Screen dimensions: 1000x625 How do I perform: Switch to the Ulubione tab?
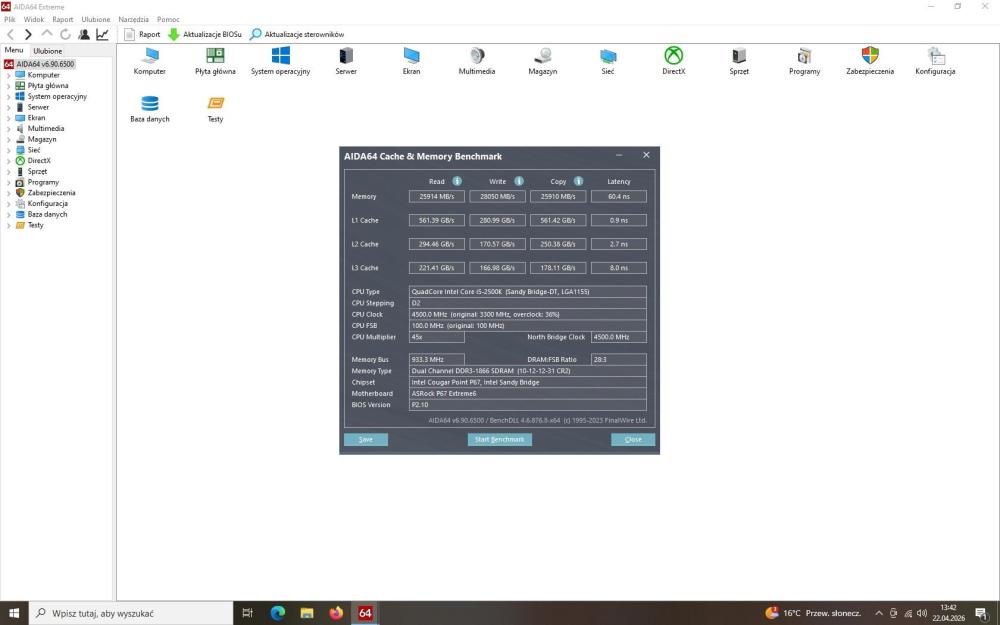(x=48, y=51)
